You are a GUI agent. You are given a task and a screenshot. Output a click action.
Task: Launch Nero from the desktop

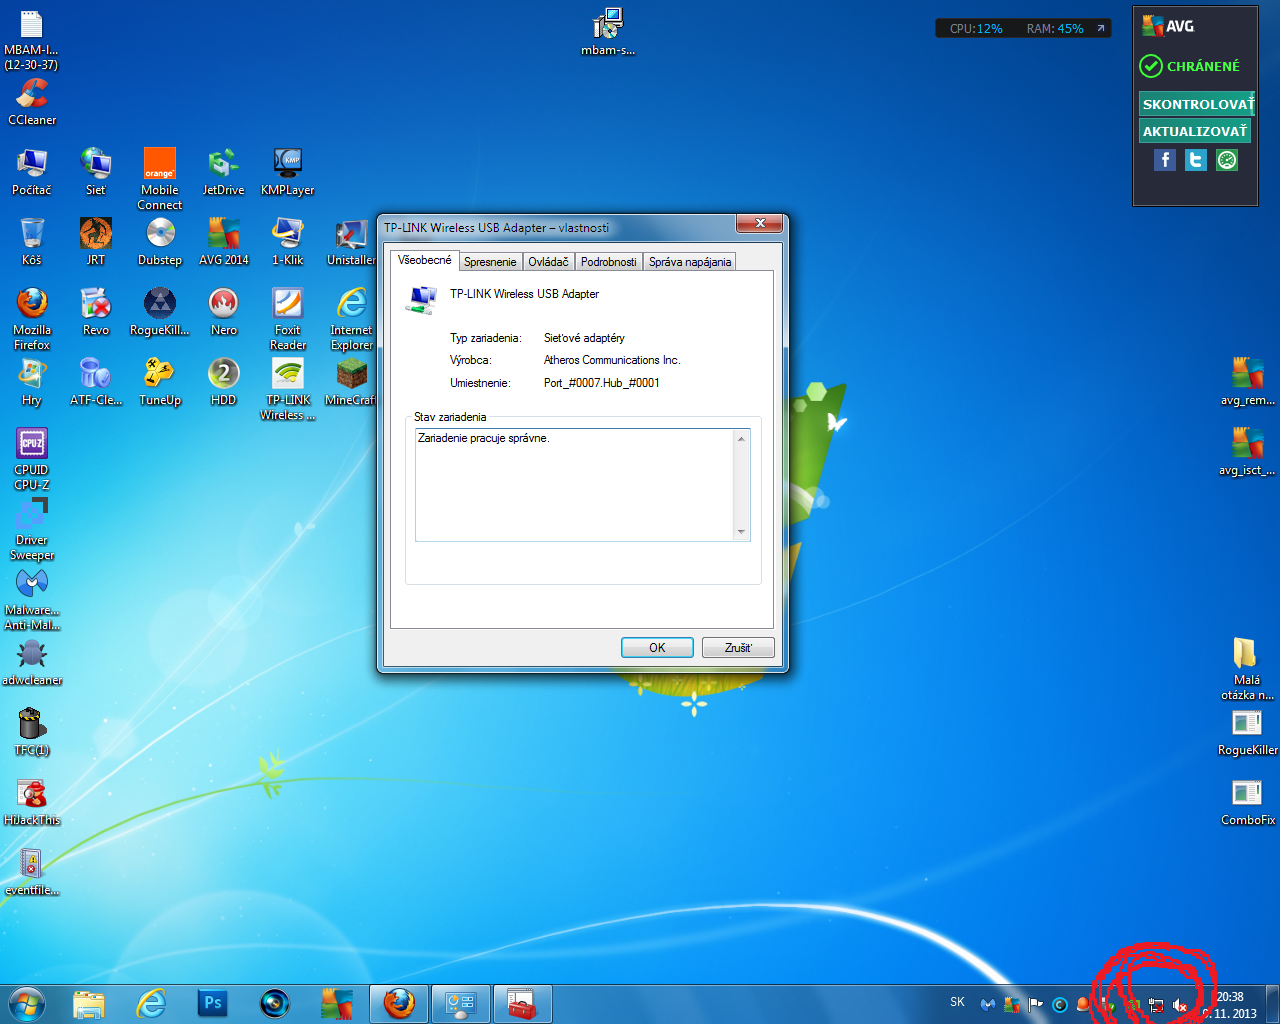click(x=224, y=311)
